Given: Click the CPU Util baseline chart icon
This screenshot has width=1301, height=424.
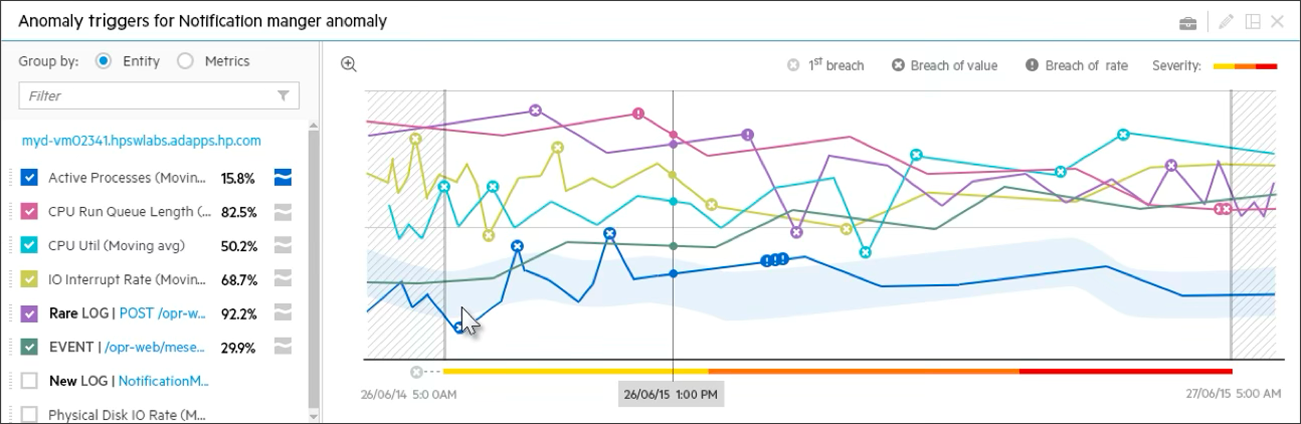Looking at the screenshot, I should (x=283, y=246).
